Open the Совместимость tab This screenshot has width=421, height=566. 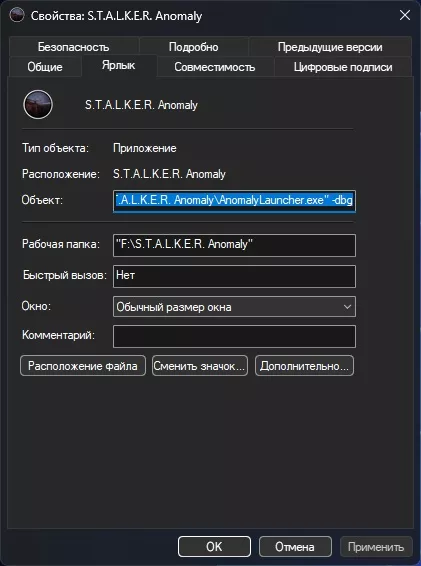215,67
